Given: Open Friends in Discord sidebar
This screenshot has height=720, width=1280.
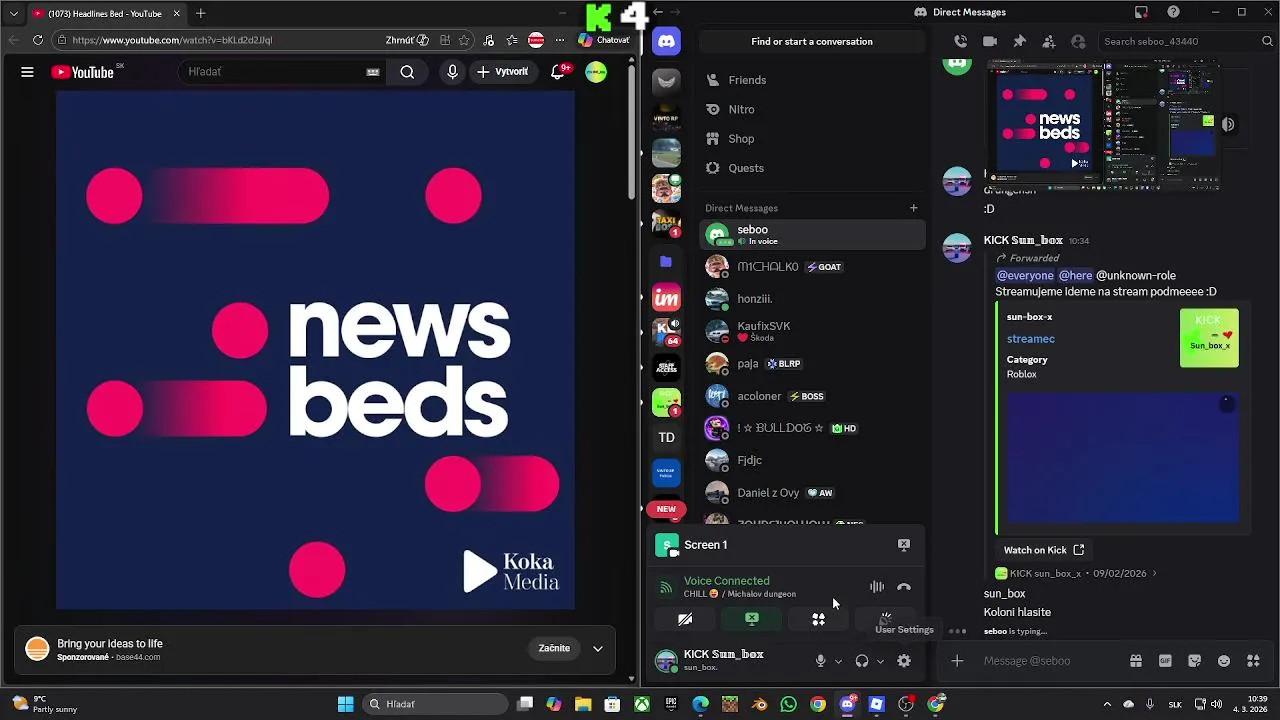Looking at the screenshot, I should pyautogui.click(x=812, y=80).
